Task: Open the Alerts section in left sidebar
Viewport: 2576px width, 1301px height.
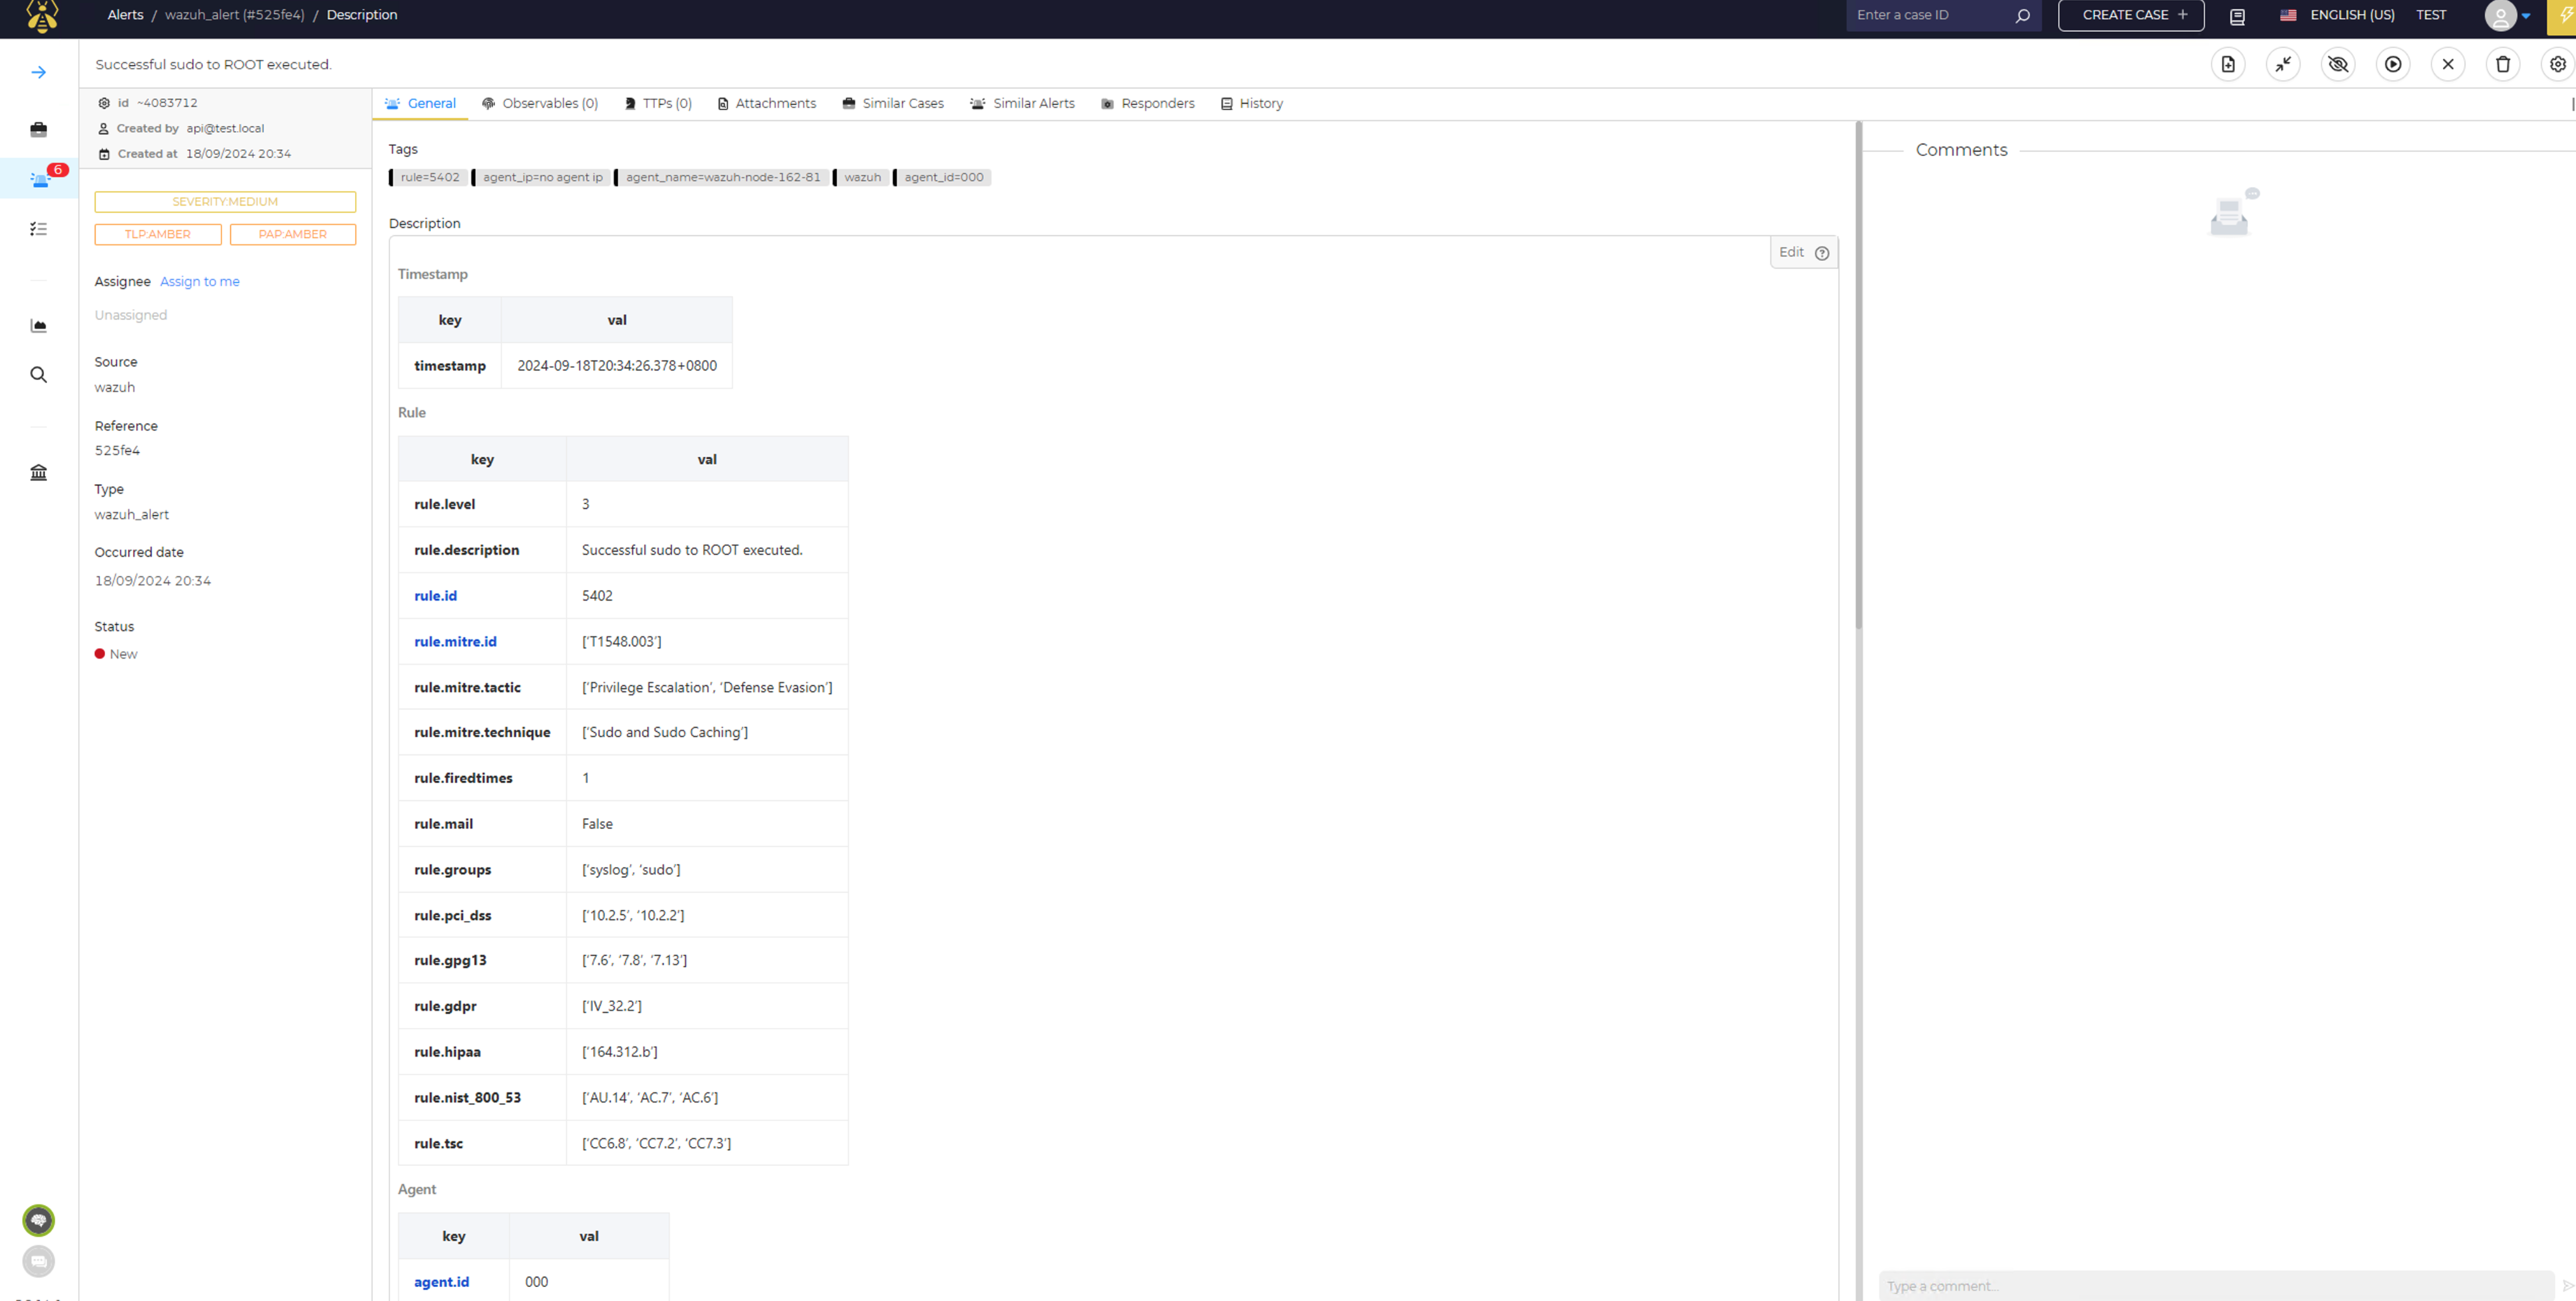Action: (x=39, y=179)
